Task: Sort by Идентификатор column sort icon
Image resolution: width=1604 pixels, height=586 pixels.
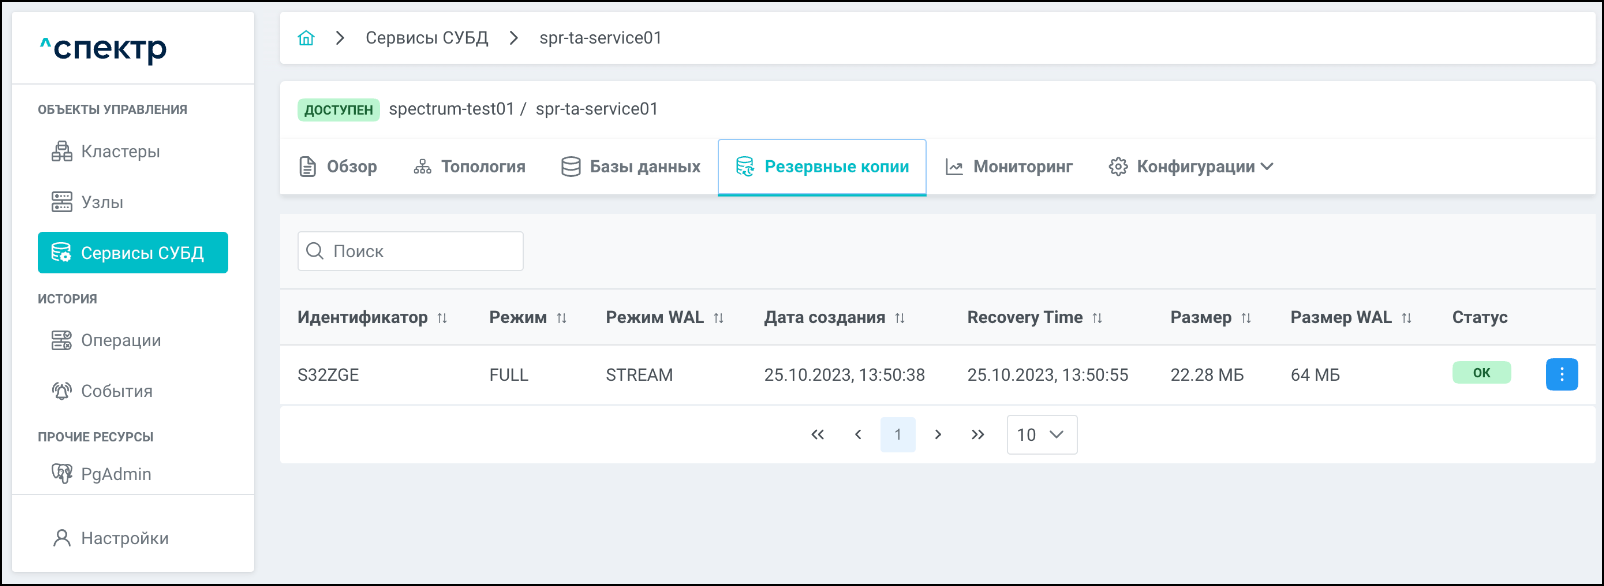Action: pos(442,318)
